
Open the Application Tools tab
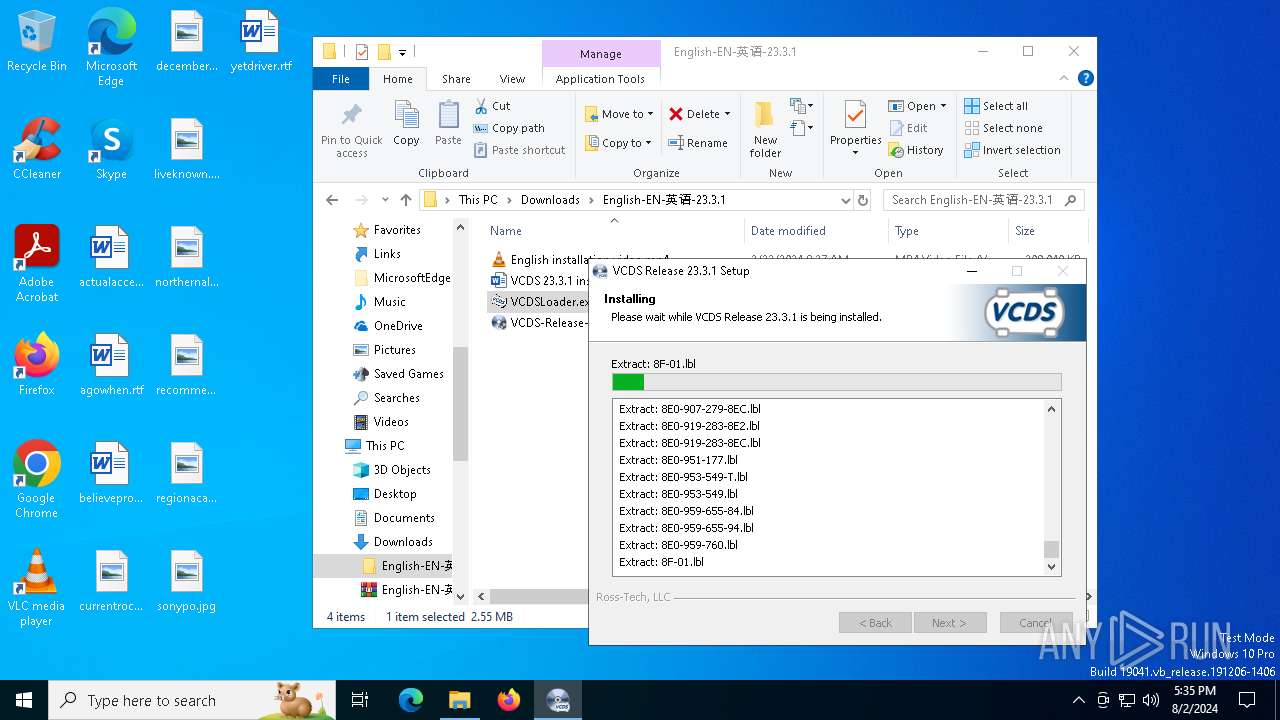(600, 79)
